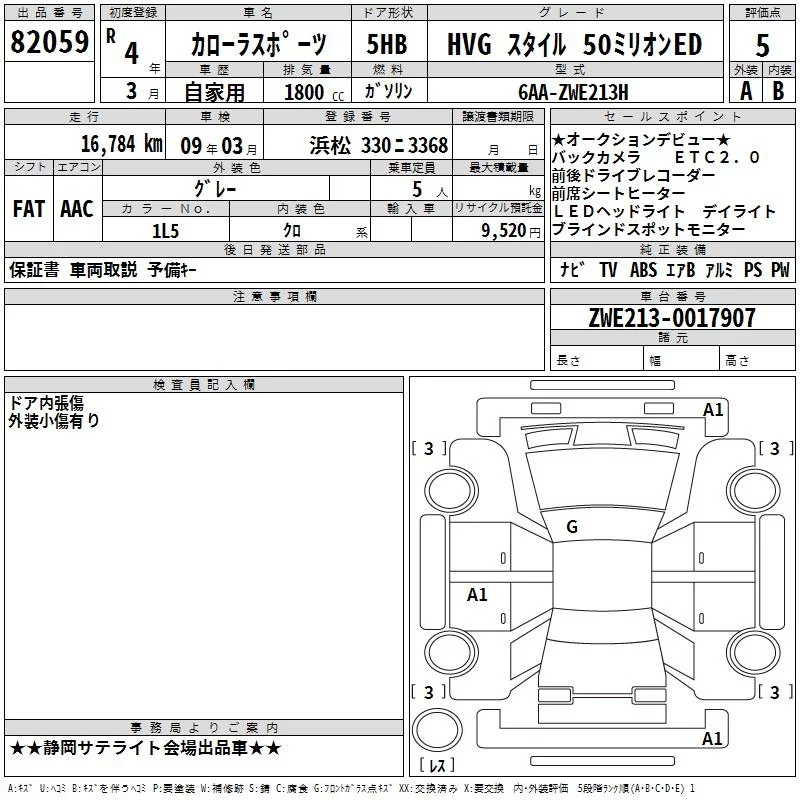This screenshot has height=800, width=800.
Task: Click the 保証書 item in later-shipped parts
Action: (x=34, y=270)
